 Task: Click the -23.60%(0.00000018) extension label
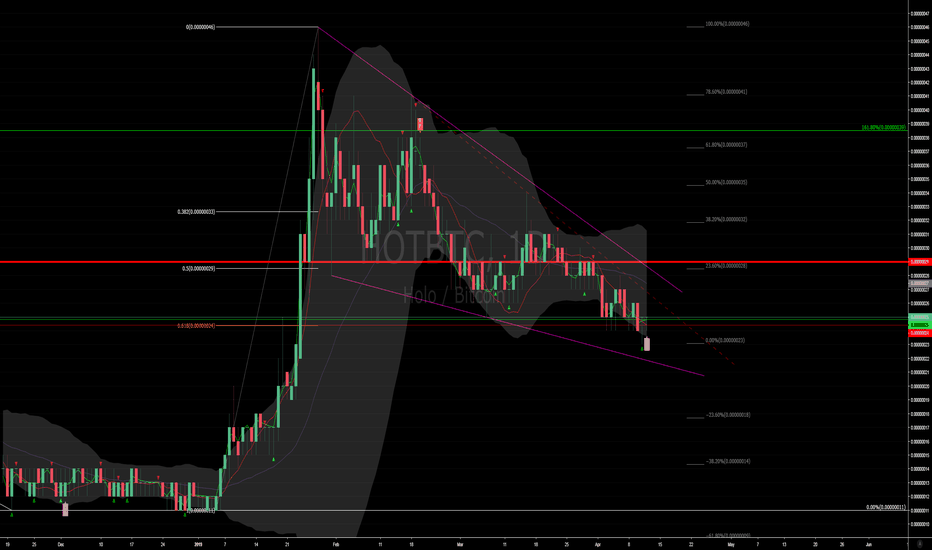tap(727, 415)
